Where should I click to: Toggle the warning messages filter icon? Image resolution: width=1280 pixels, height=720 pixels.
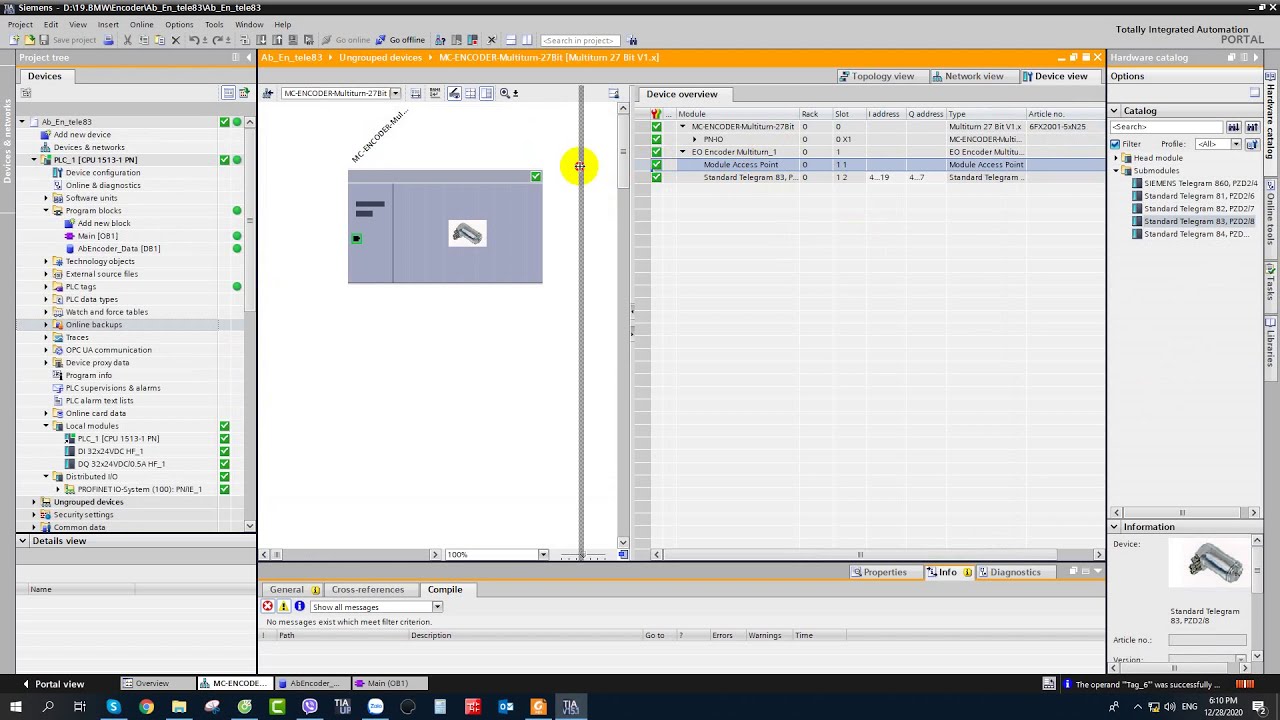point(284,607)
